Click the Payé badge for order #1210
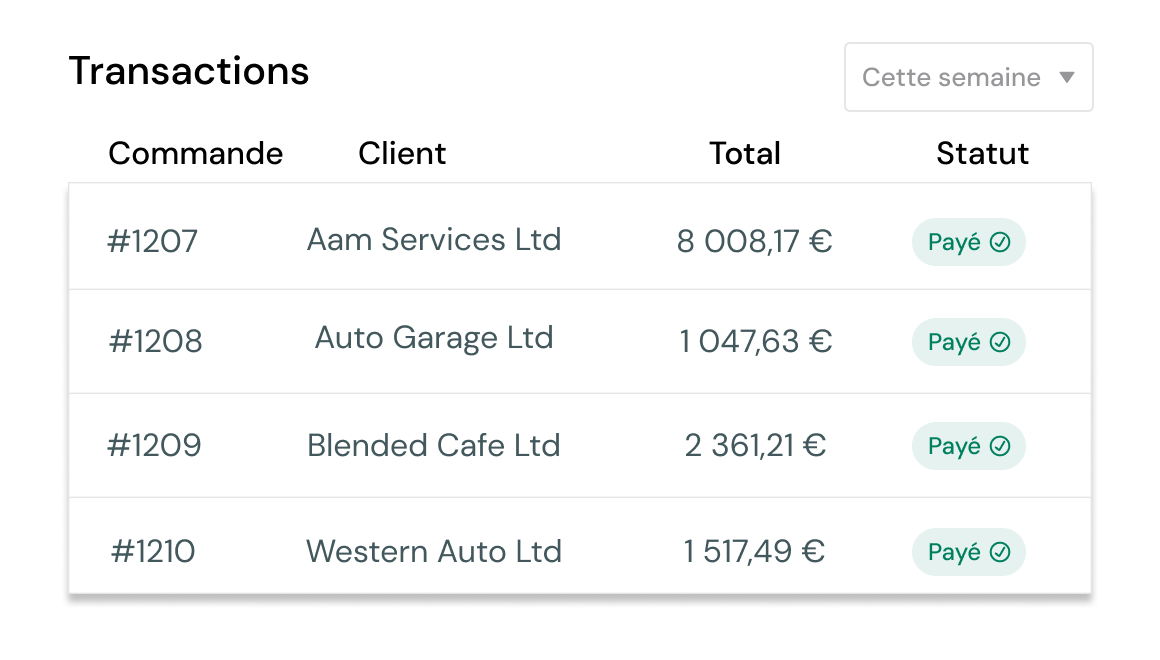The height and width of the screenshot is (660, 1160). coord(968,552)
